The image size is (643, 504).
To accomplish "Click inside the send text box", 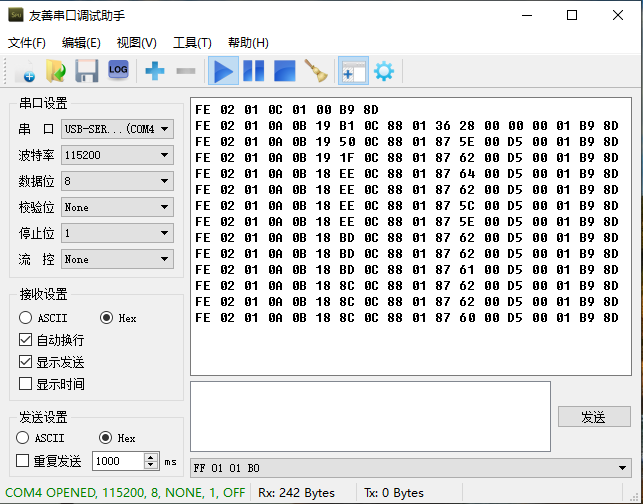I will click(370, 416).
